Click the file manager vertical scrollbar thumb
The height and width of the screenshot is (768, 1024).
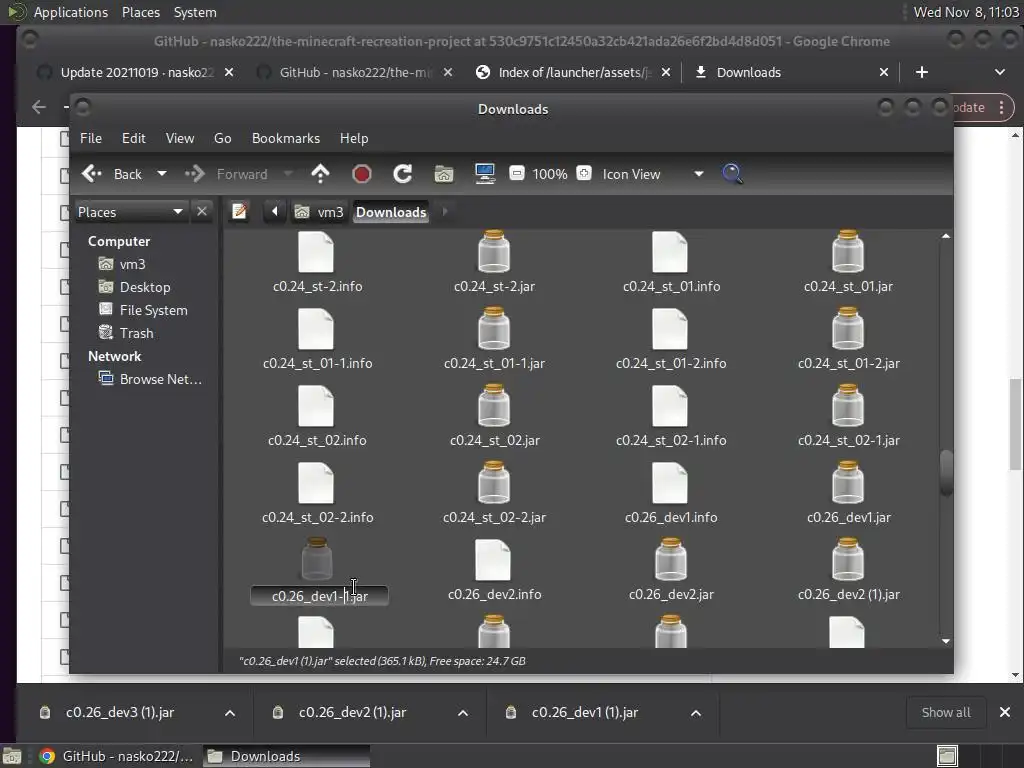[946, 473]
